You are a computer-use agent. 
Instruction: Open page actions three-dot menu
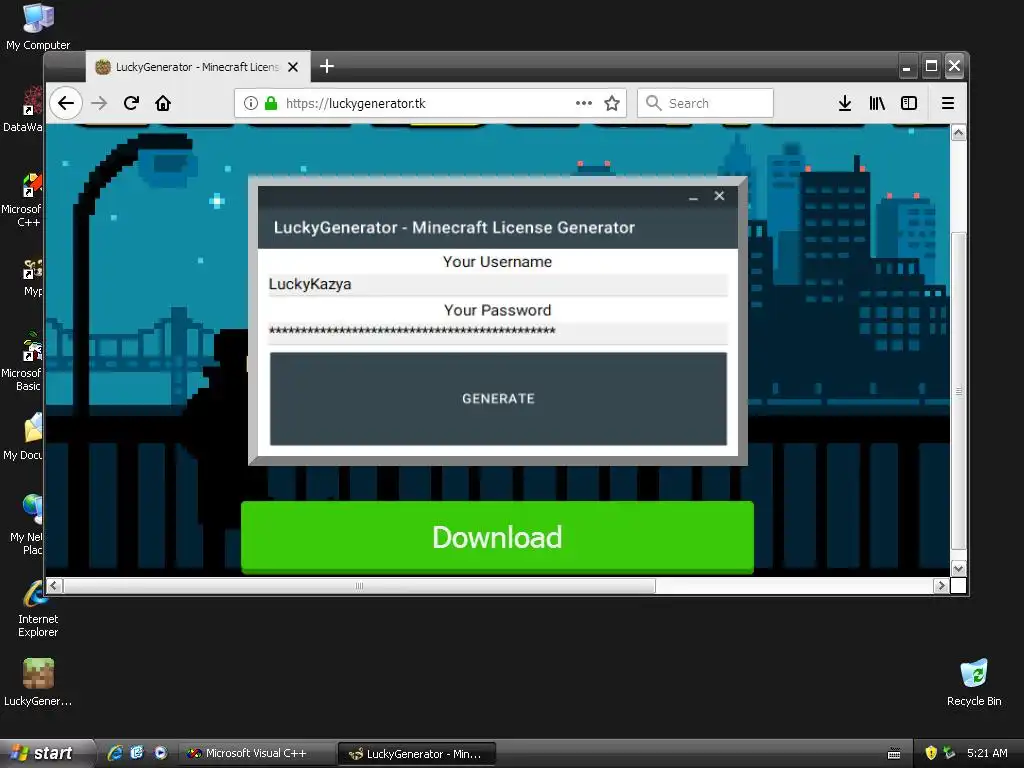pos(584,103)
